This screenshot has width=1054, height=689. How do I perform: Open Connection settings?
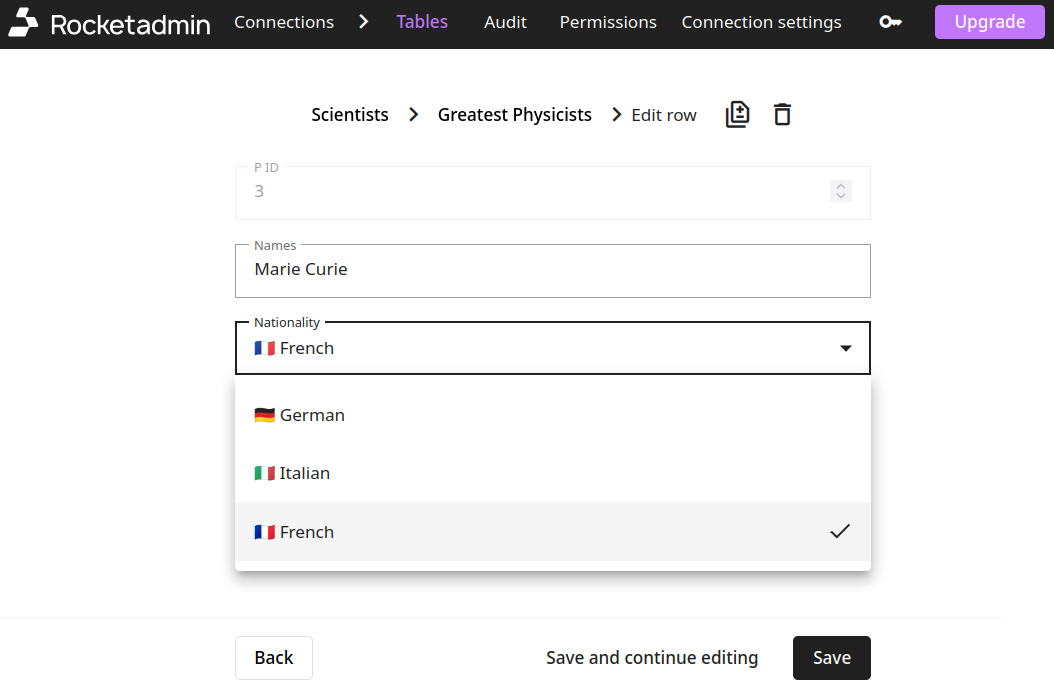tap(762, 22)
